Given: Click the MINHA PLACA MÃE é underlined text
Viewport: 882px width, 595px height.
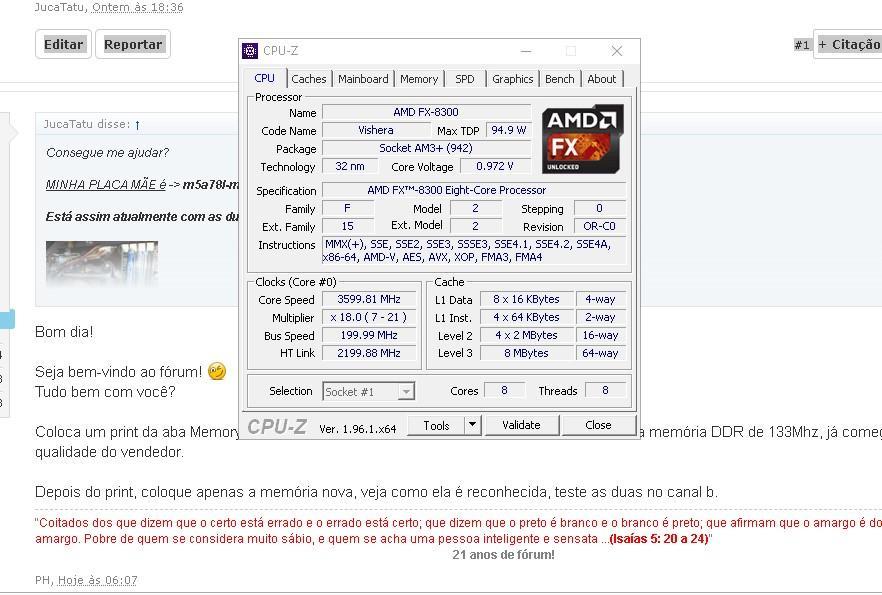Looking at the screenshot, I should point(106,184).
